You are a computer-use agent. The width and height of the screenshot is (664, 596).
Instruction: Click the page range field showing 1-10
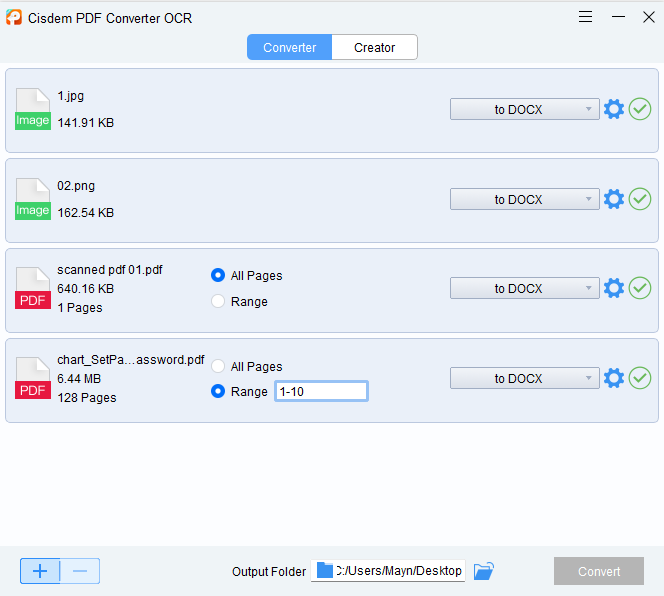321,391
